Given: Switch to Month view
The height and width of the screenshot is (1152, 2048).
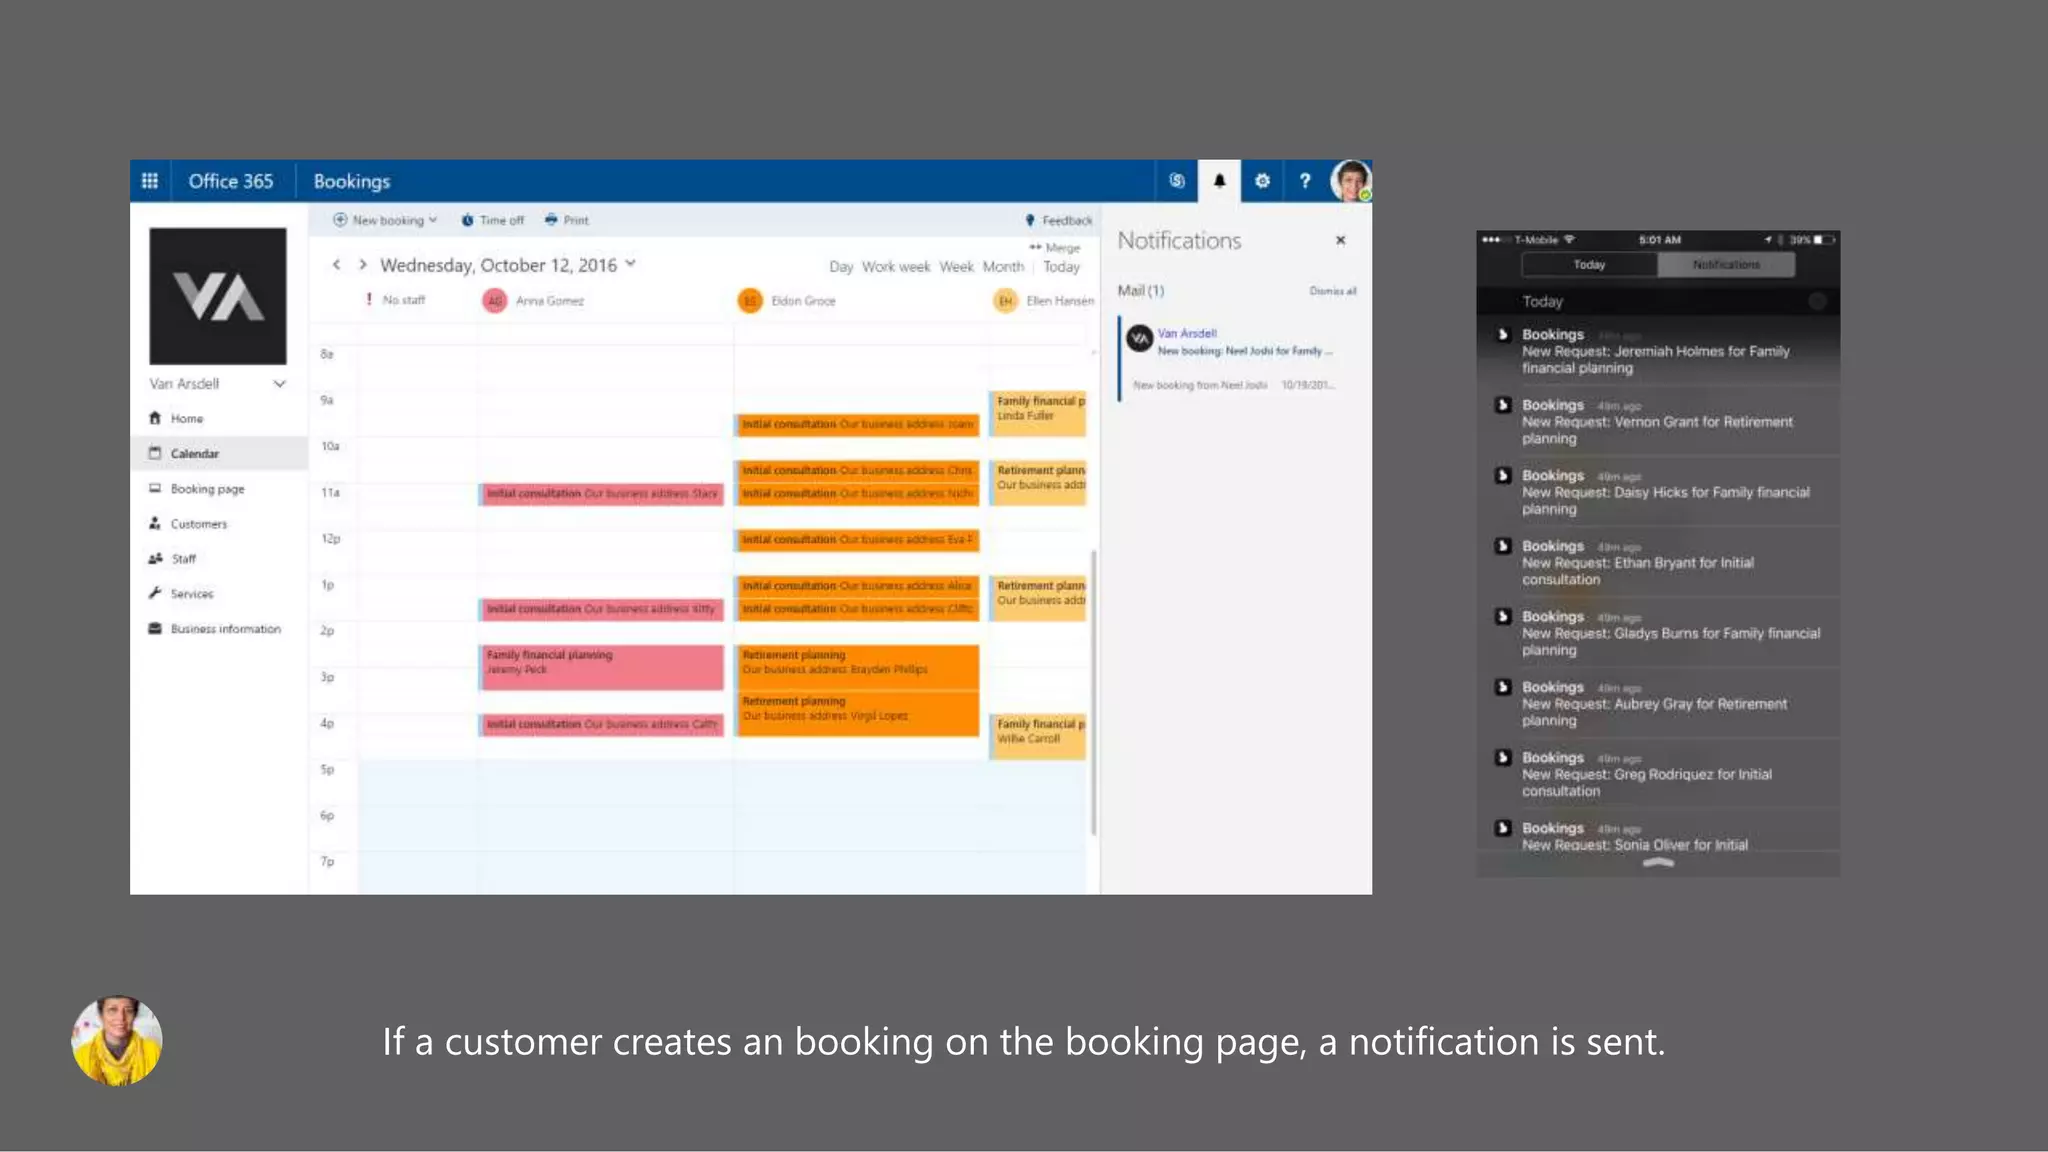Looking at the screenshot, I should 1003,267.
